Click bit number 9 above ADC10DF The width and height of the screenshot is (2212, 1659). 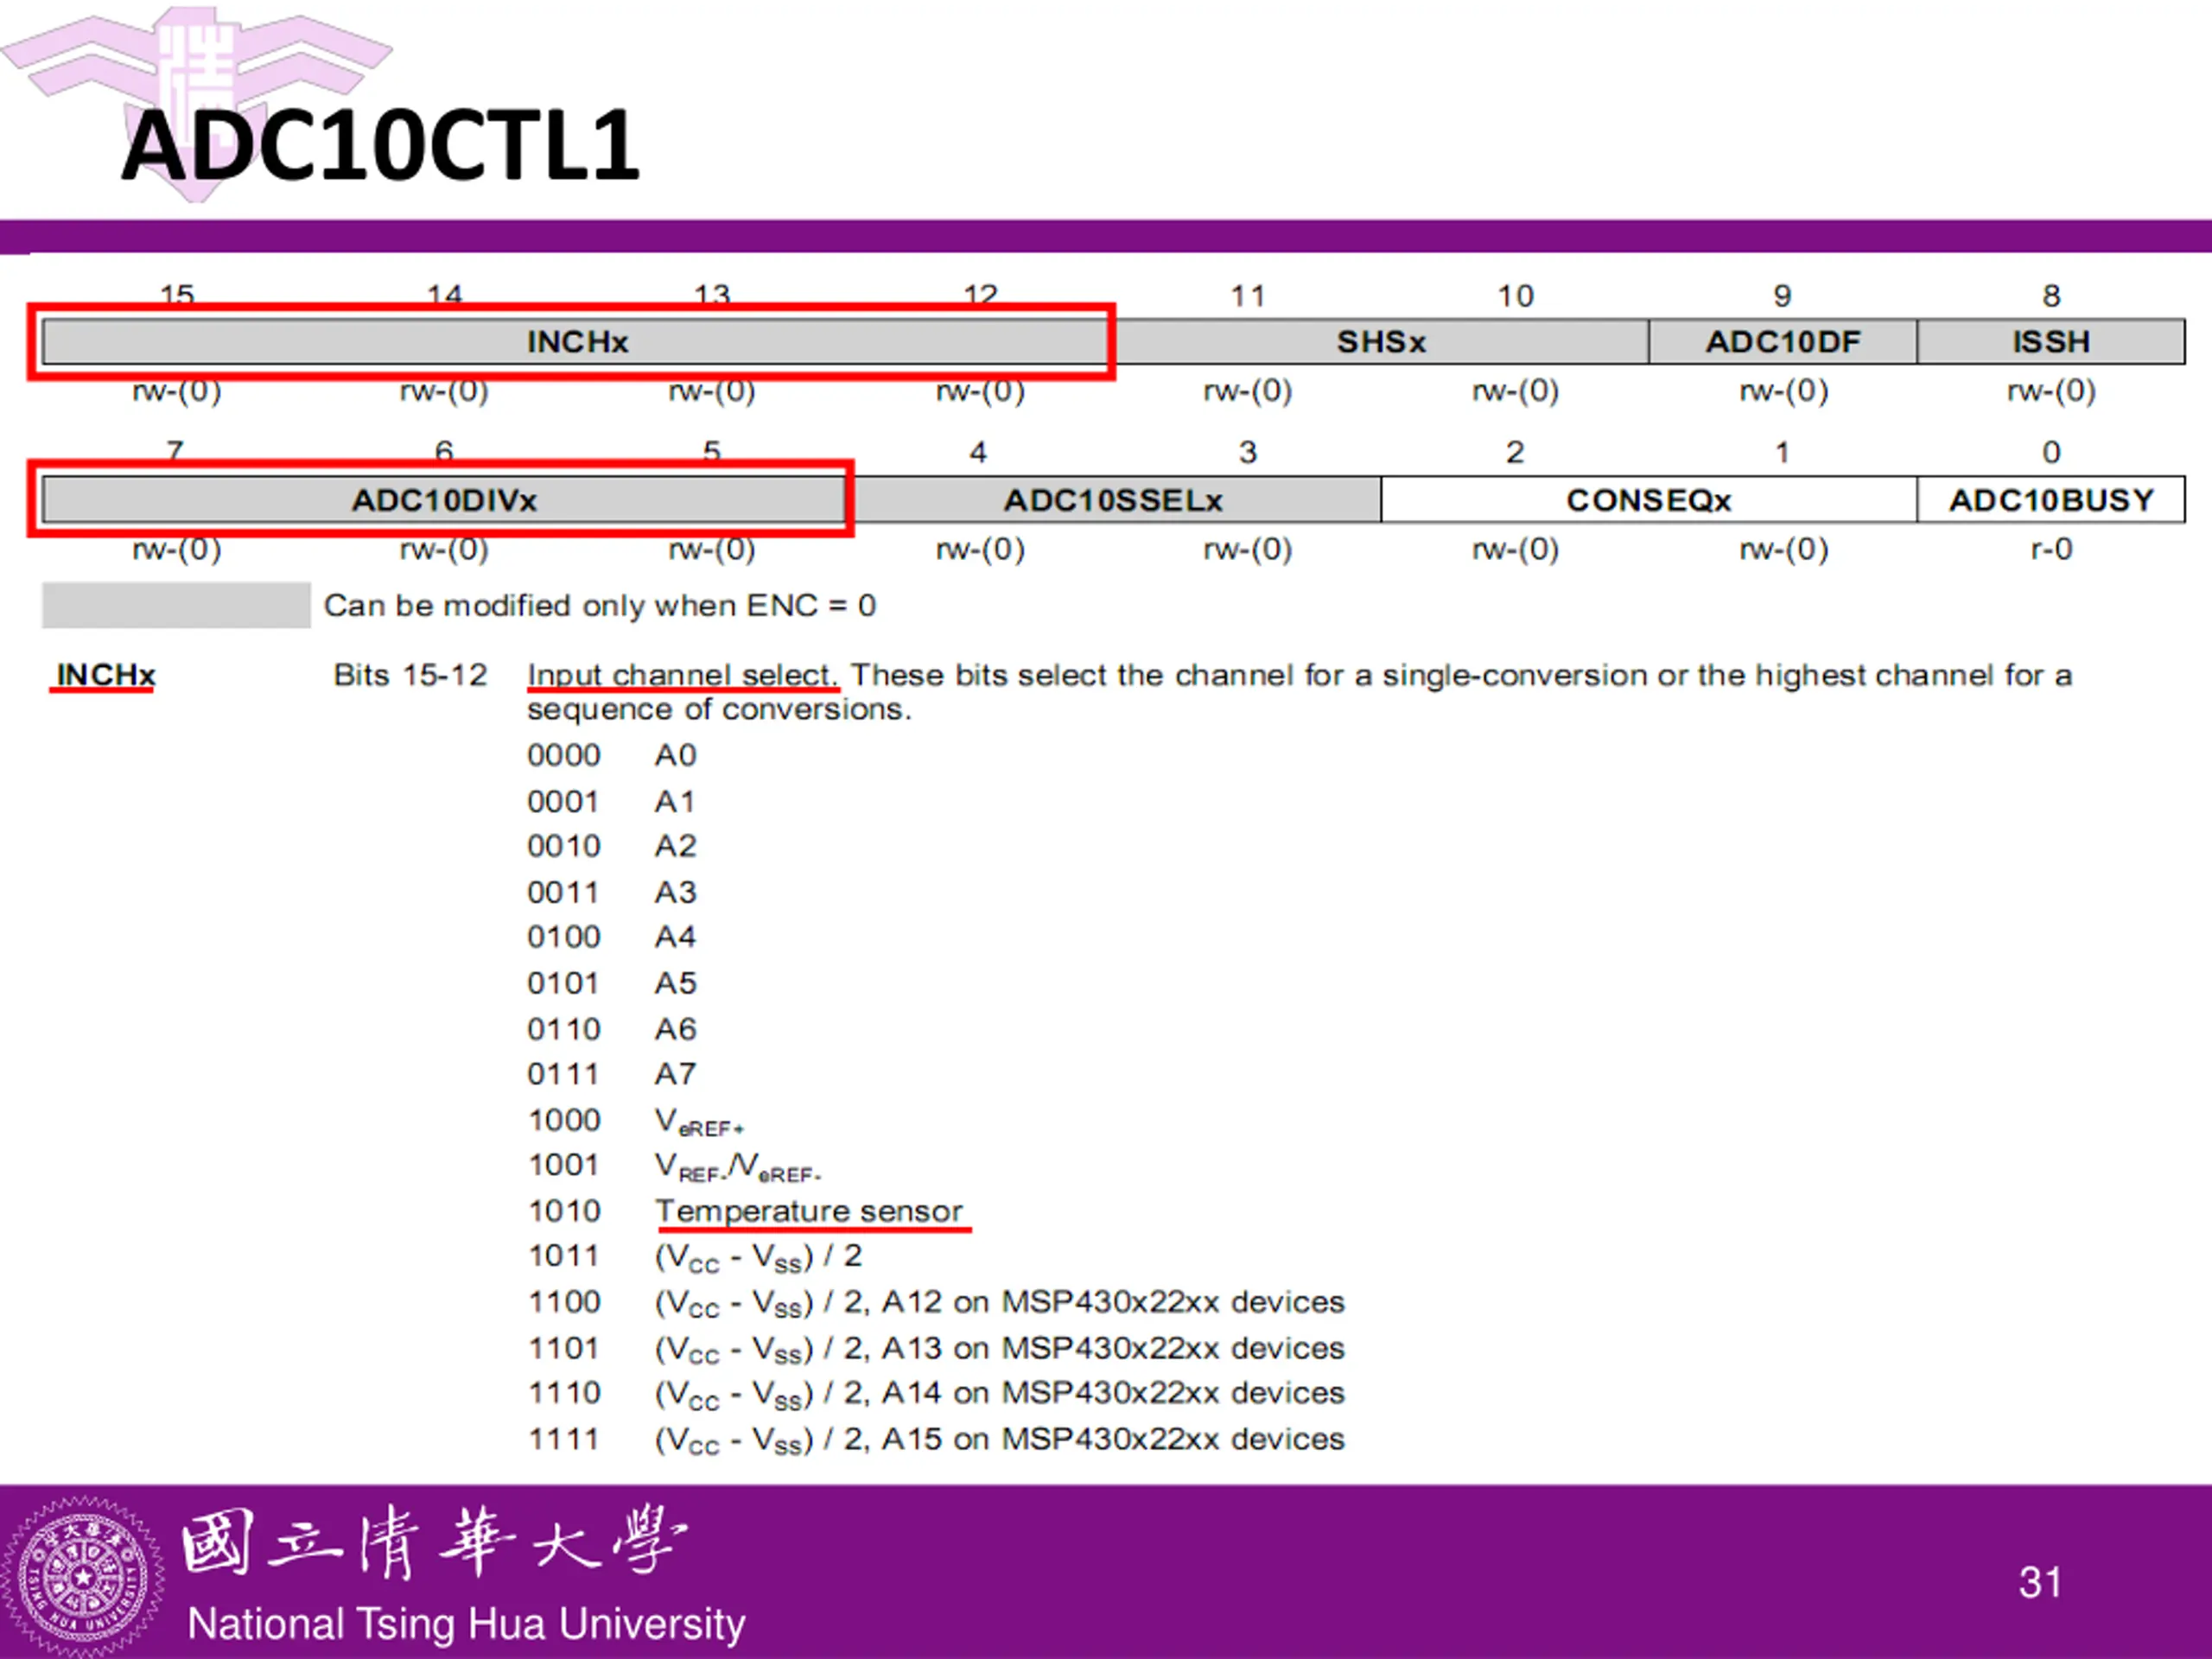pos(1782,296)
